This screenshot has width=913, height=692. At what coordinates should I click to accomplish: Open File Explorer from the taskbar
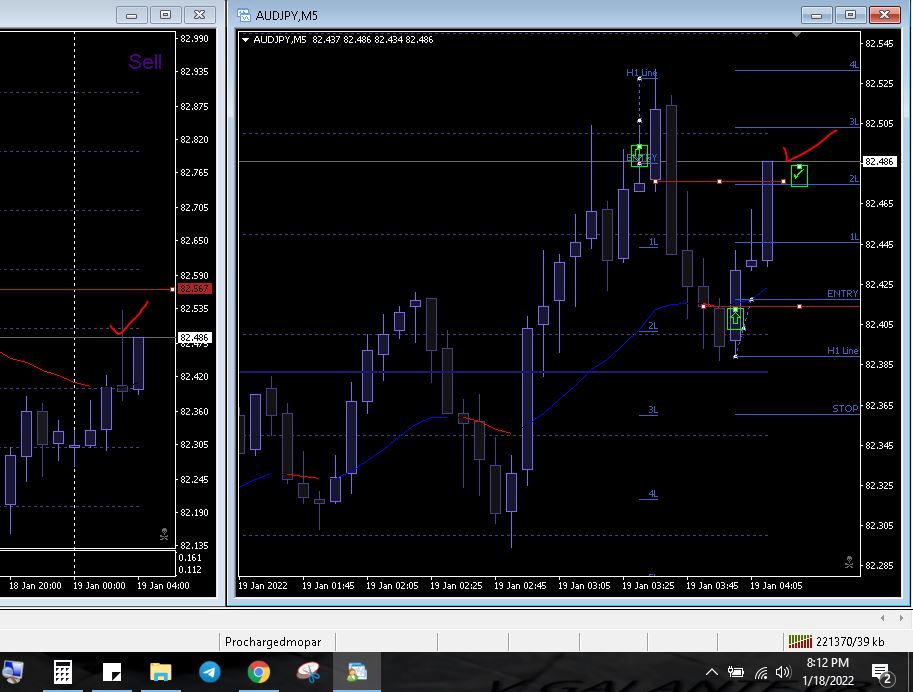coord(161,672)
